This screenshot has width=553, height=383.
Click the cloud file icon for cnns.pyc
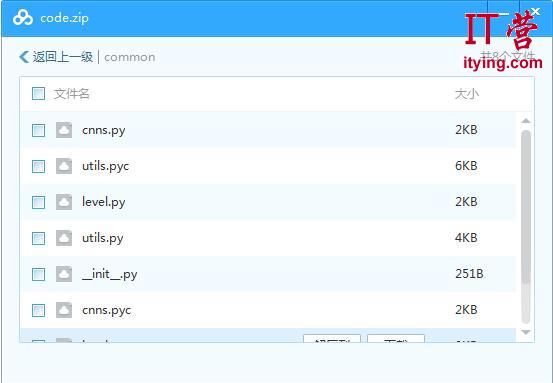(x=64, y=310)
